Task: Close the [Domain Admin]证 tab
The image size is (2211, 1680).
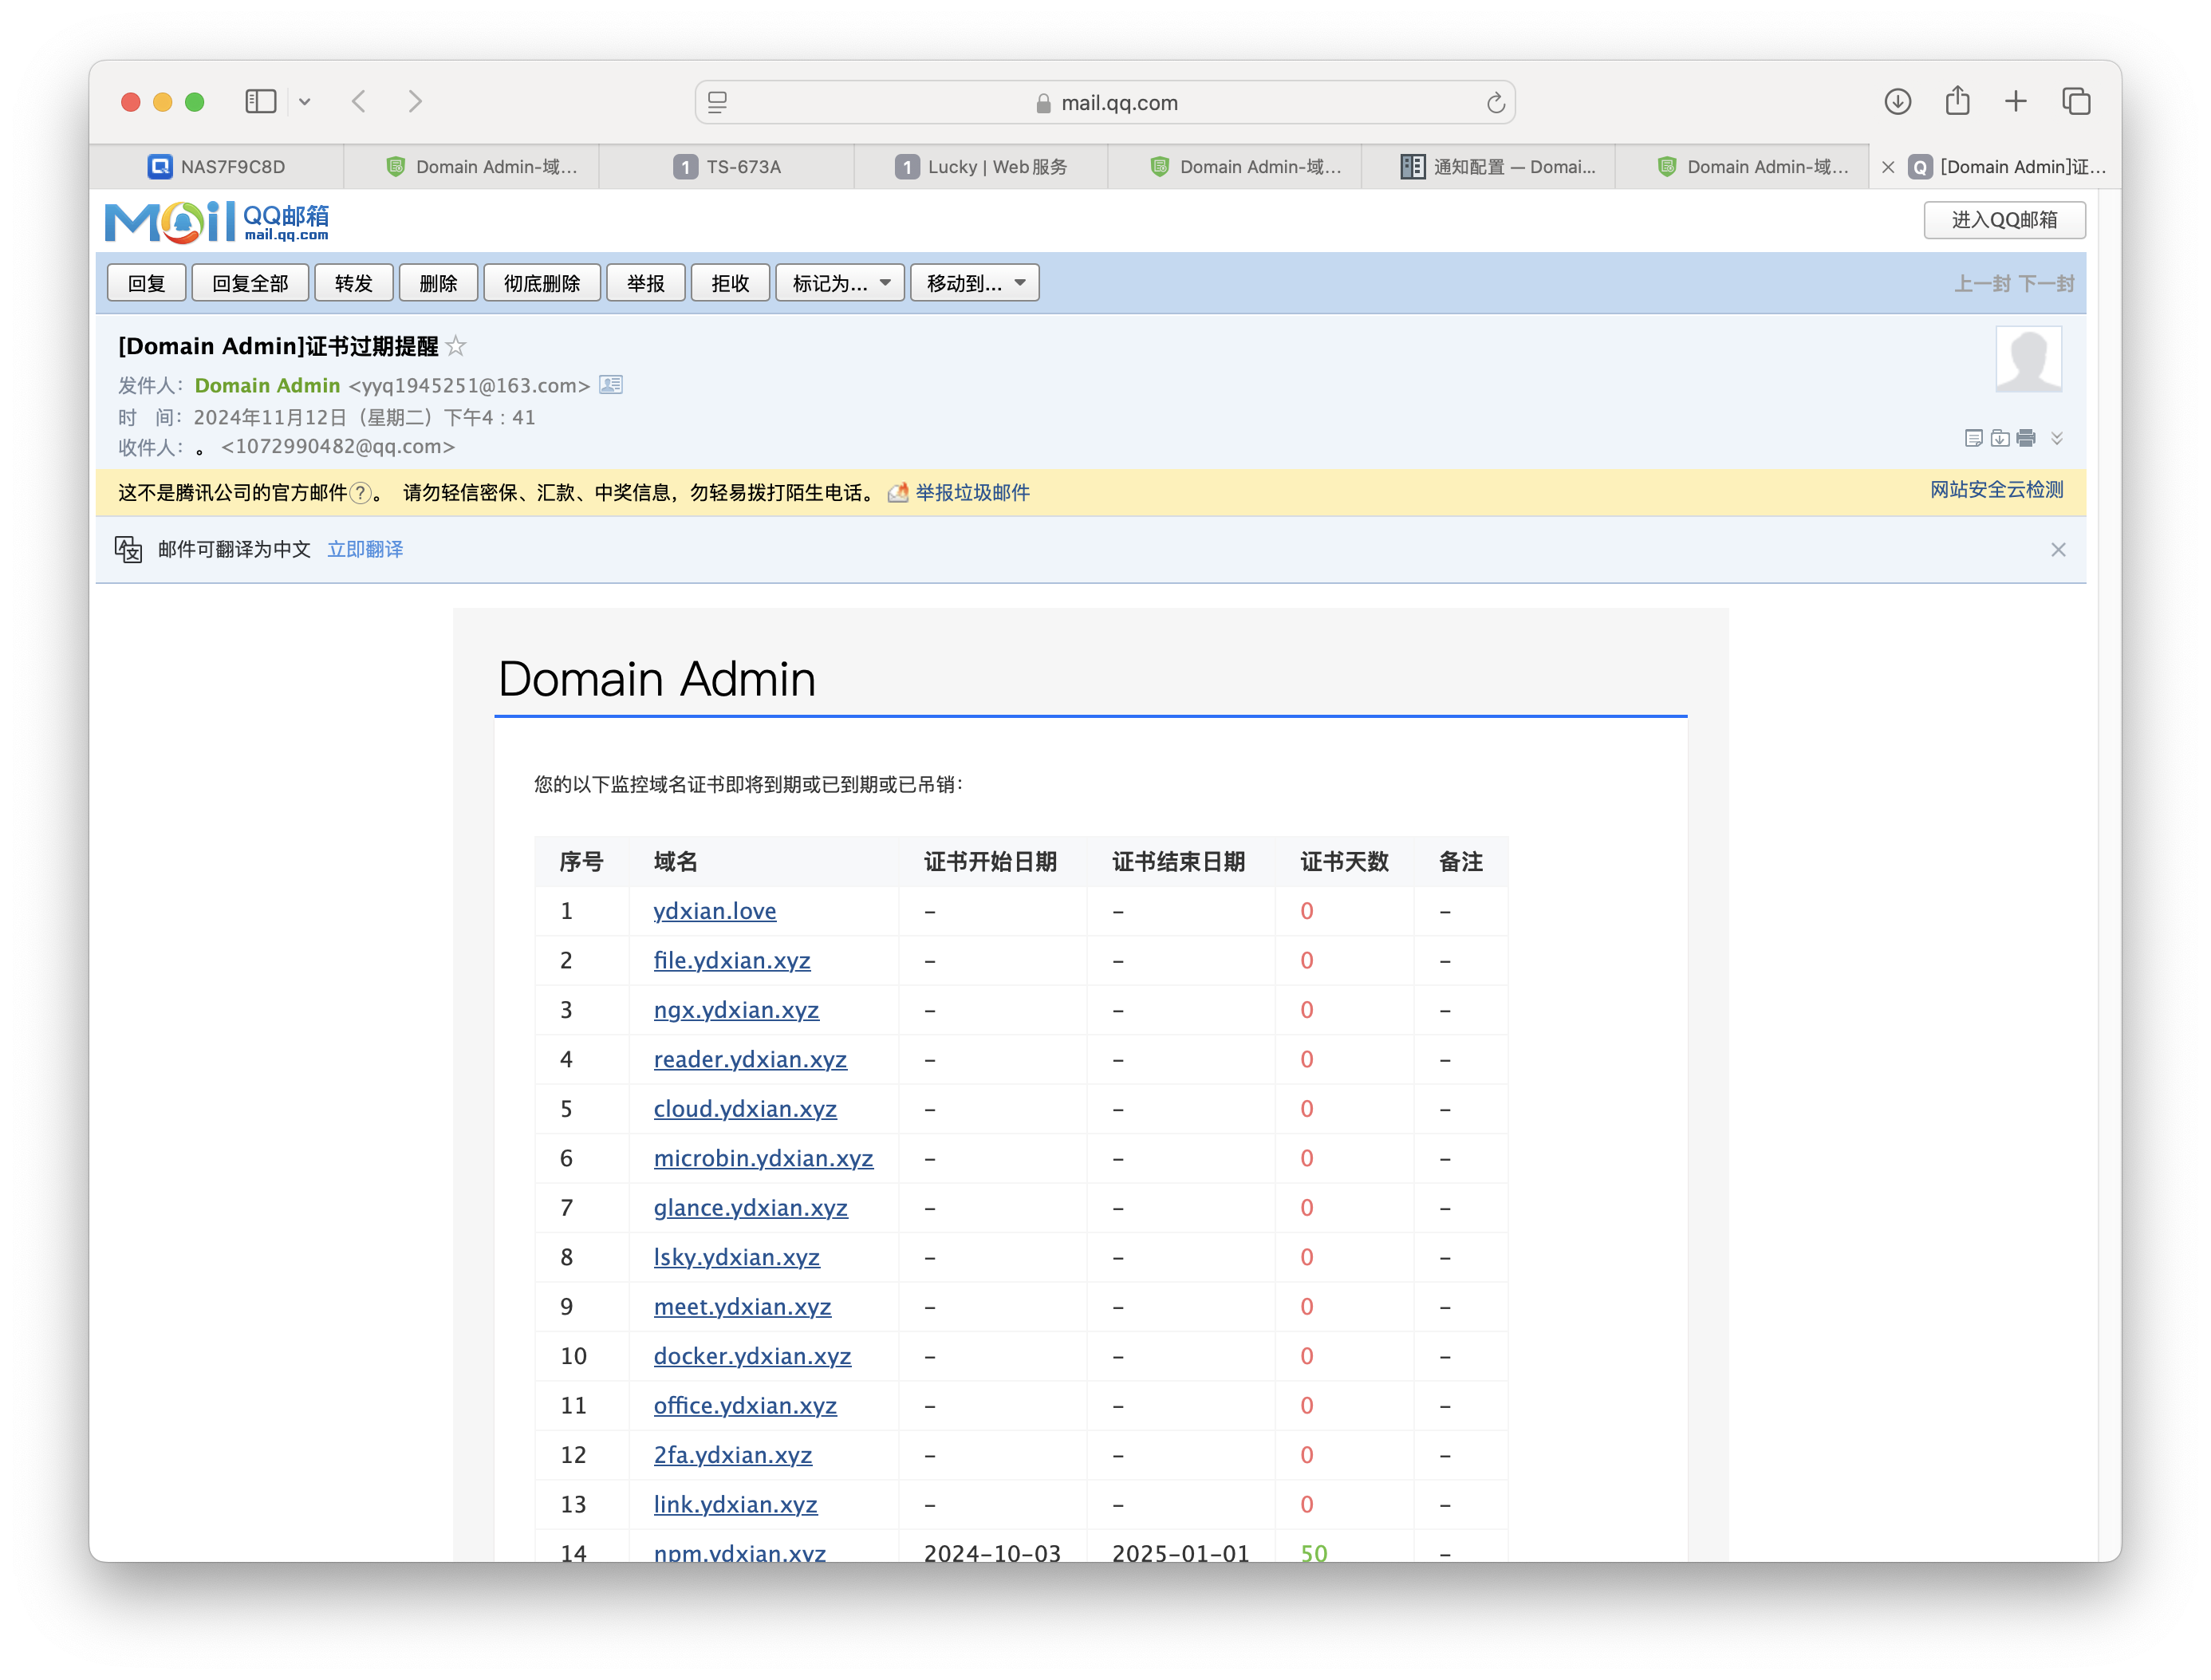Action: click(x=1887, y=167)
